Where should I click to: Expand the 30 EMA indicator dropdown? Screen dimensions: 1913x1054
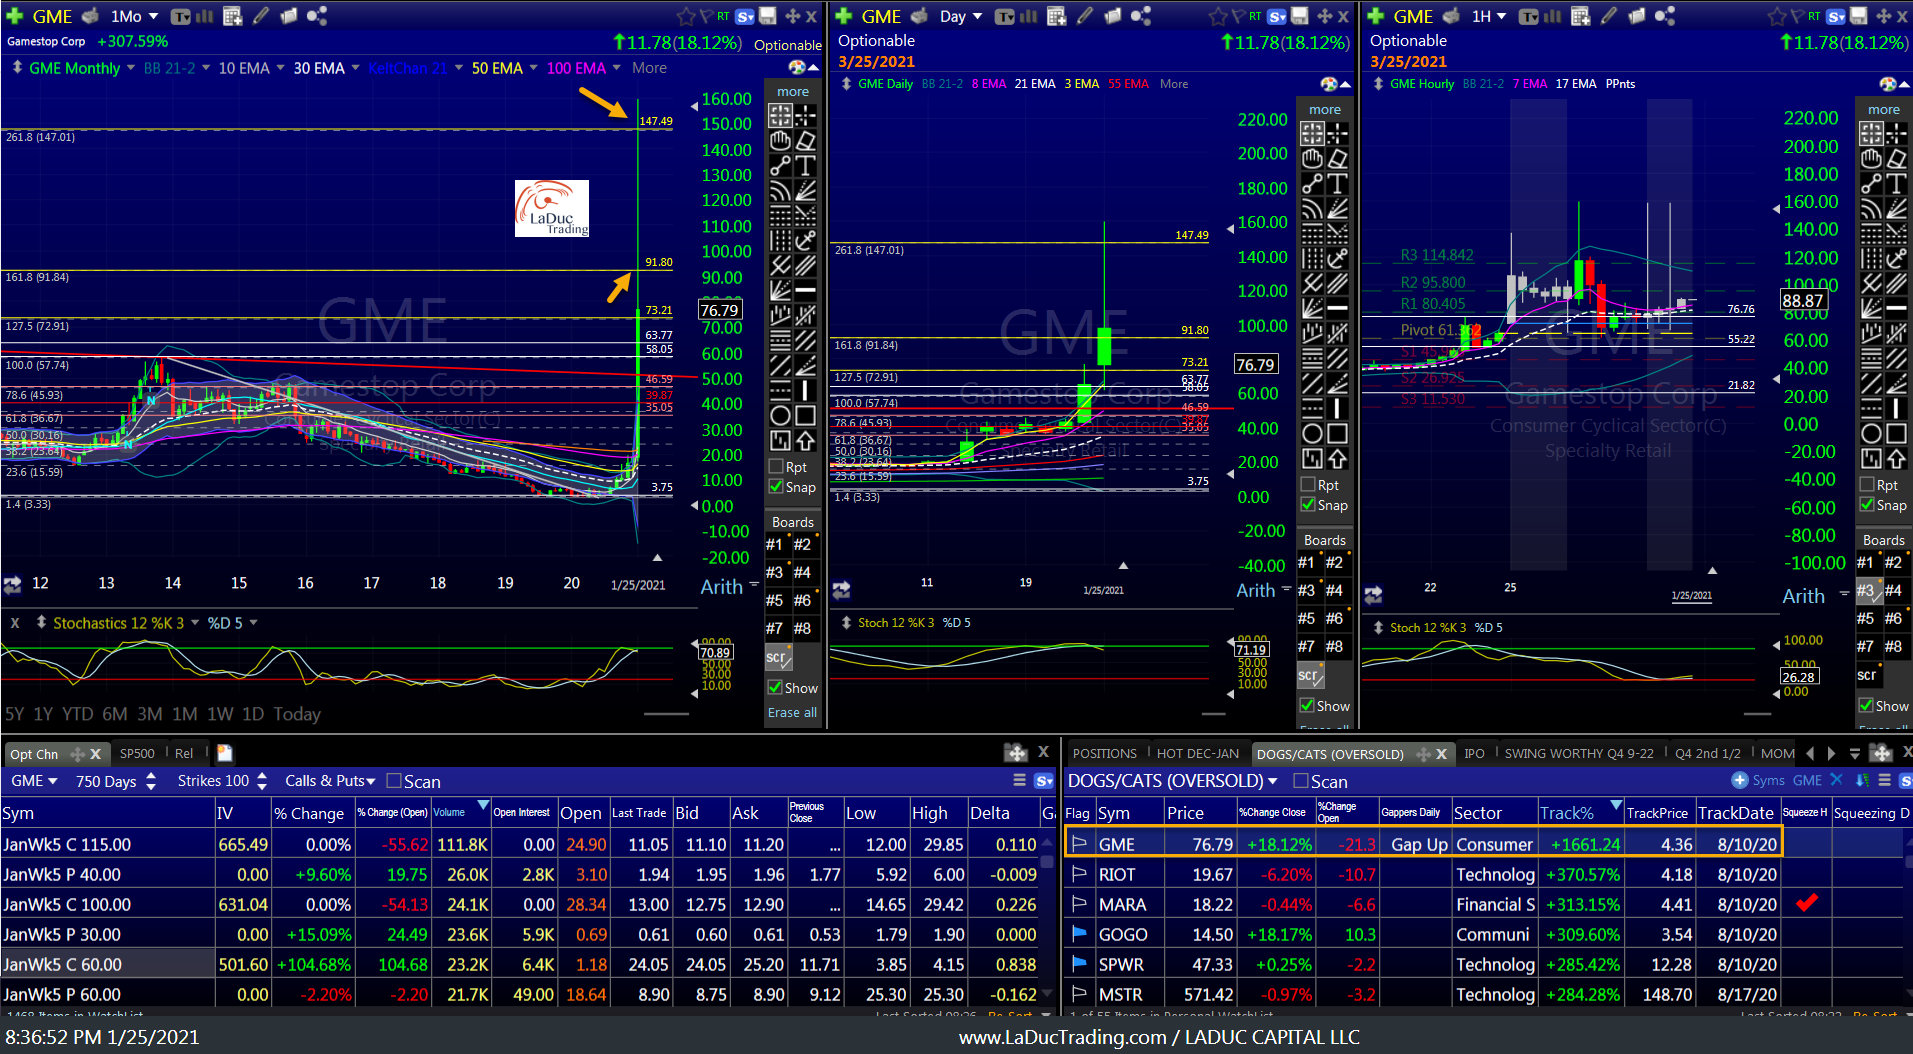coord(356,68)
